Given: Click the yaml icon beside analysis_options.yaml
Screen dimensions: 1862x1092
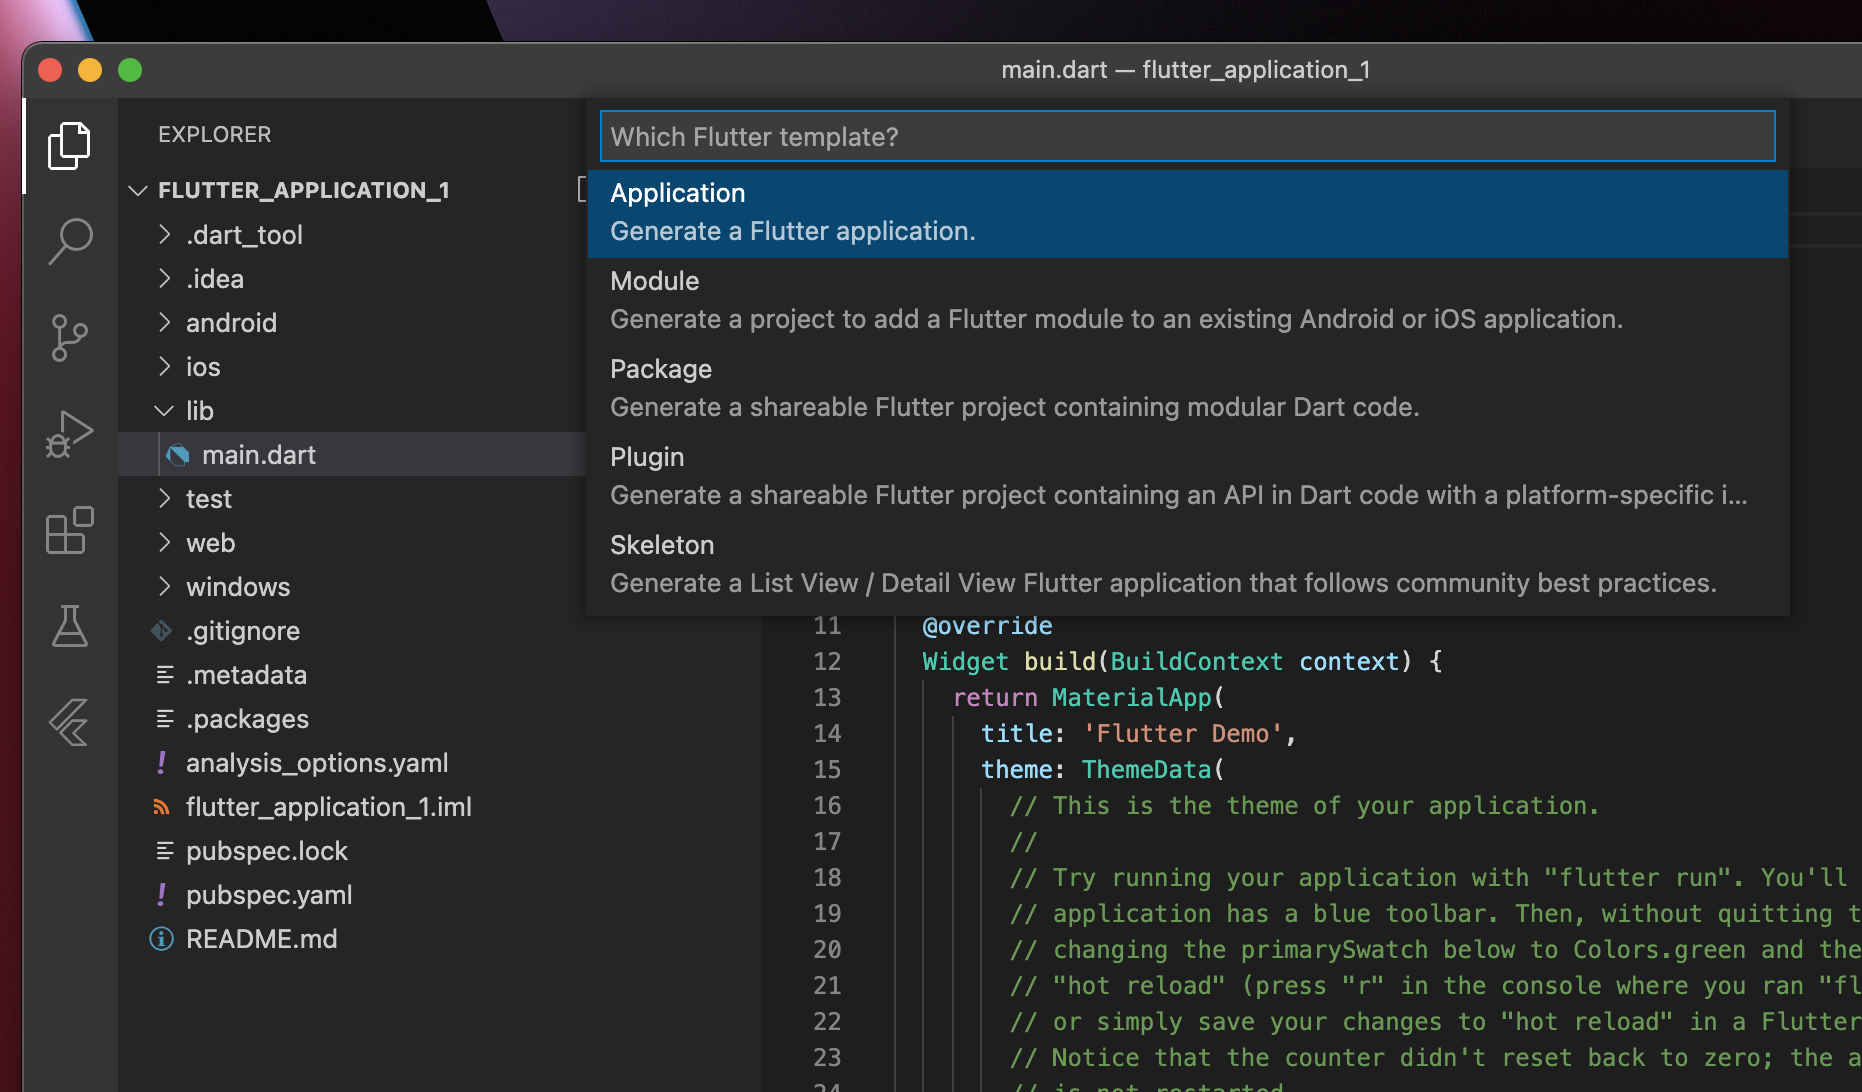Looking at the screenshot, I should tap(161, 763).
